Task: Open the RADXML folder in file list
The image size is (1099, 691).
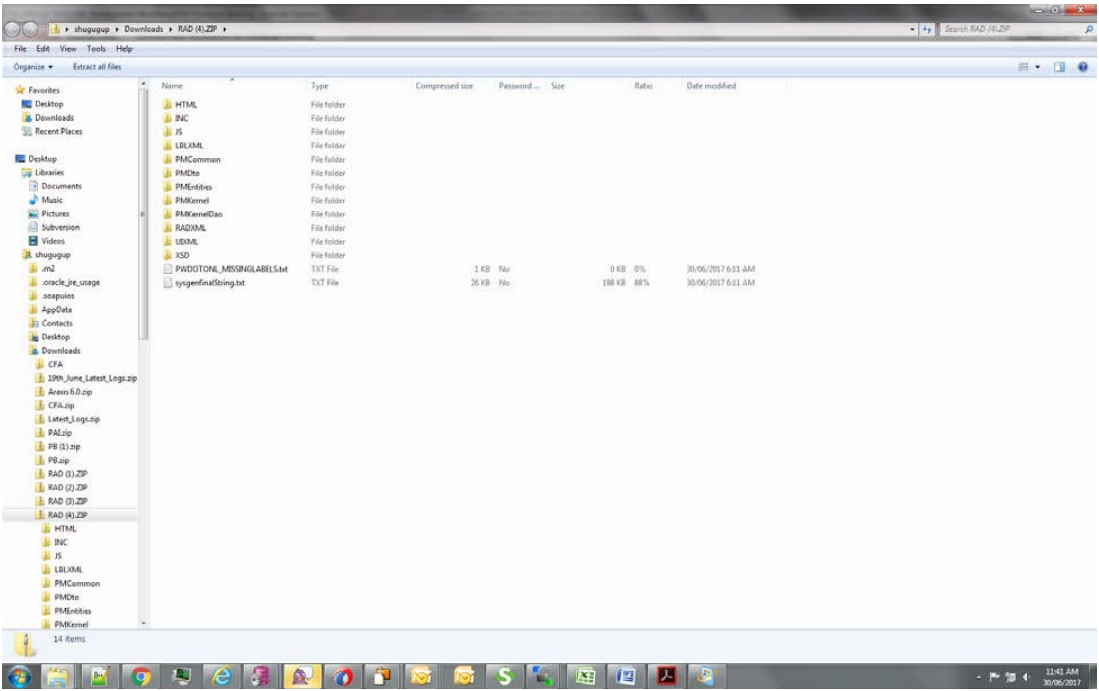Action: [x=190, y=228]
